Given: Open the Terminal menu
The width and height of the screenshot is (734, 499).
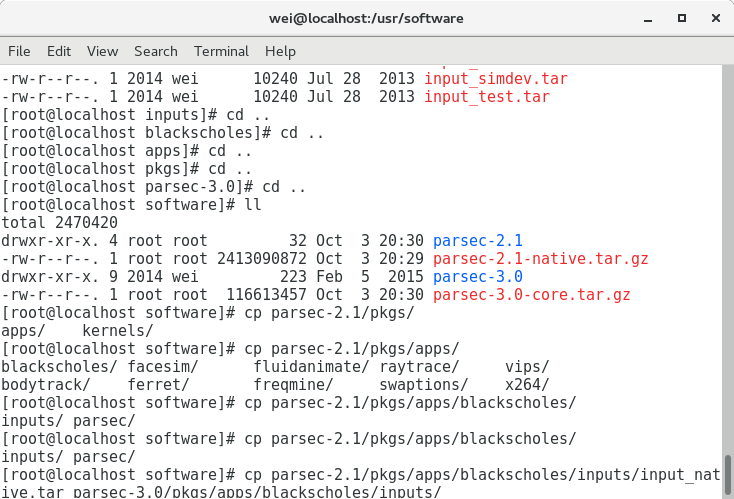Looking at the screenshot, I should pos(221,51).
